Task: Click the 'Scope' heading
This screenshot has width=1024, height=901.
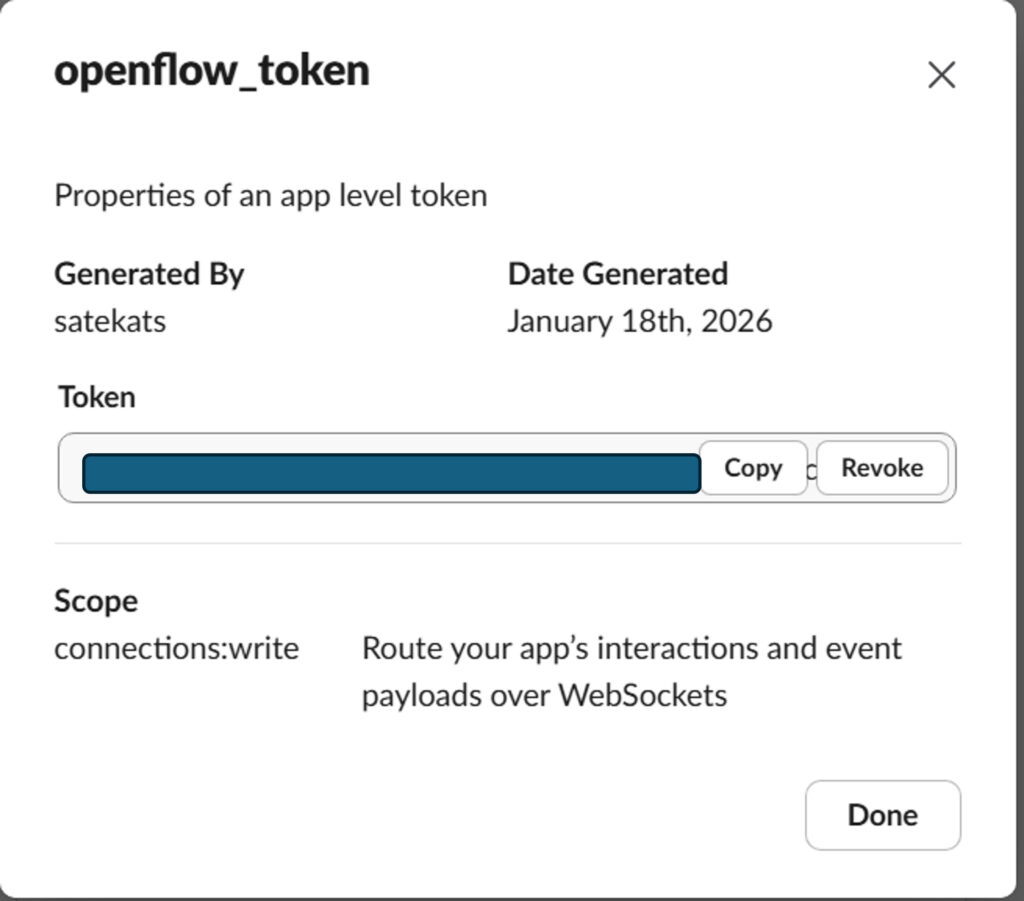Action: click(96, 601)
